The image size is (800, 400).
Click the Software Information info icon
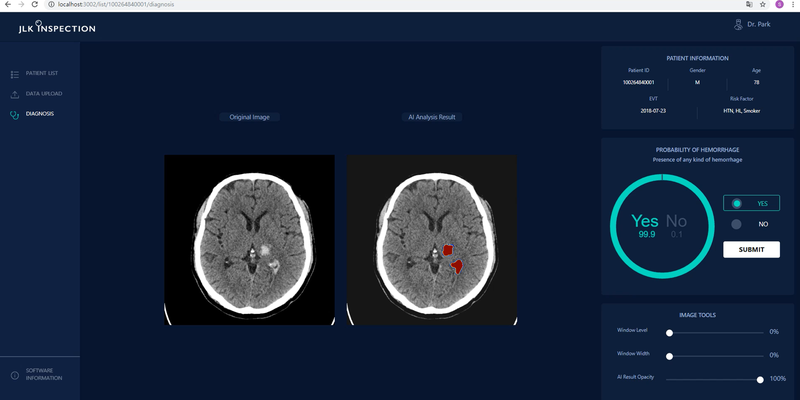(x=15, y=375)
